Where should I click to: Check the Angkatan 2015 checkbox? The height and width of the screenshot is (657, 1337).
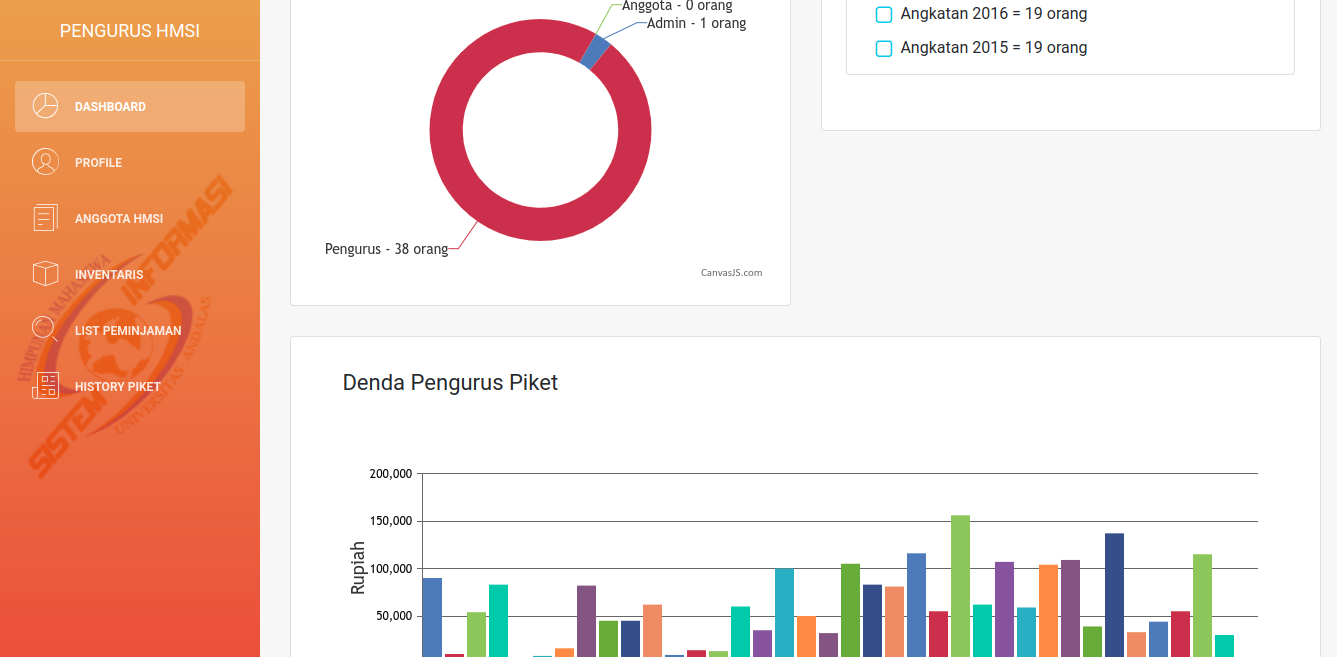(x=883, y=47)
